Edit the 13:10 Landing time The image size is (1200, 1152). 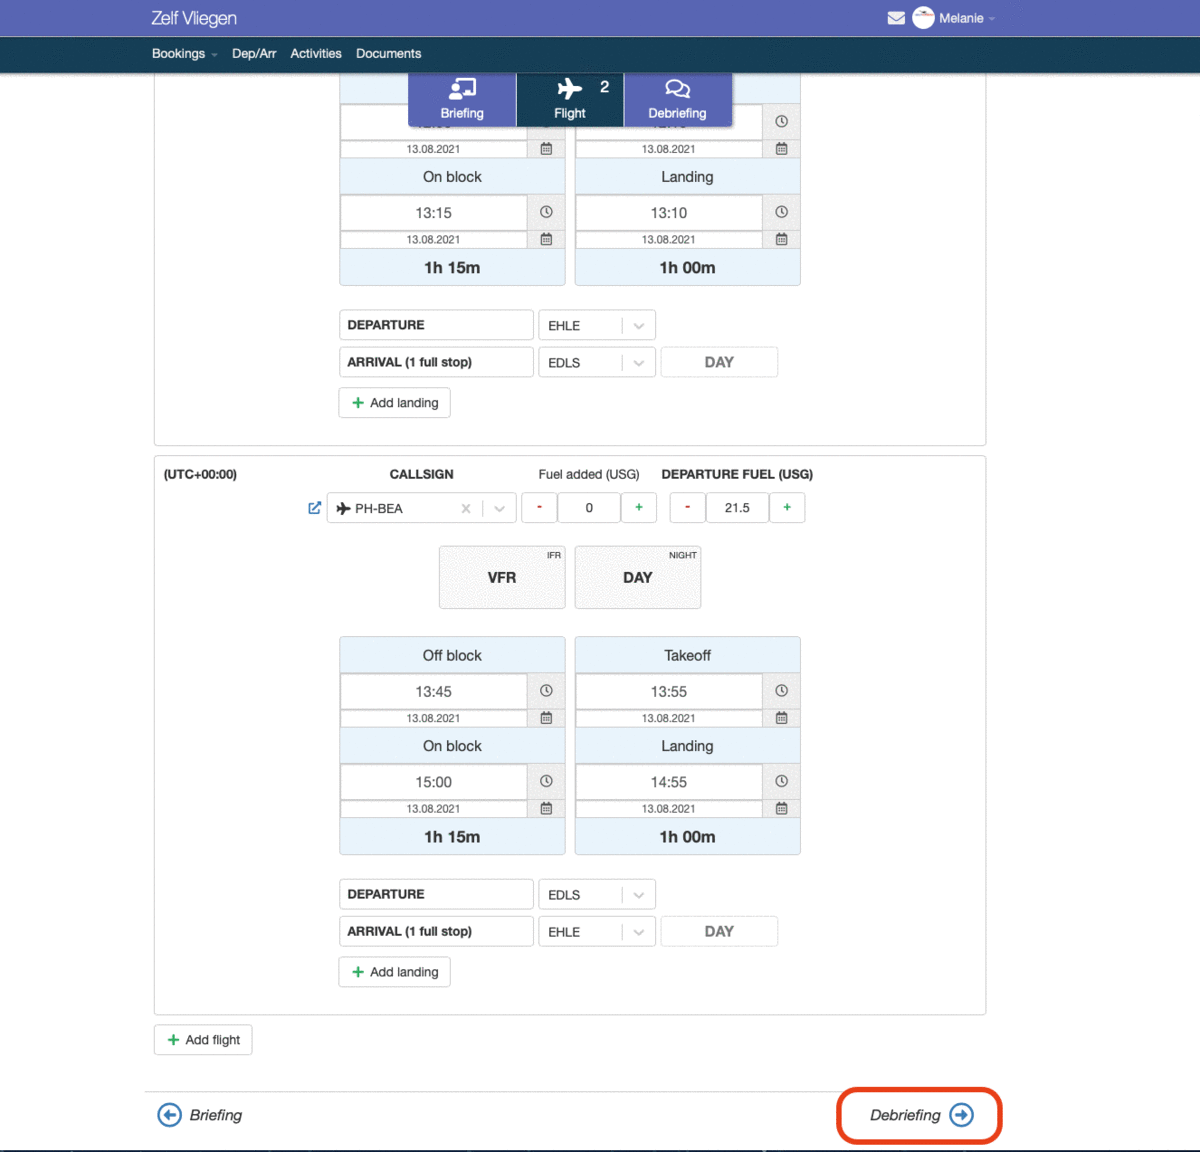[669, 213]
